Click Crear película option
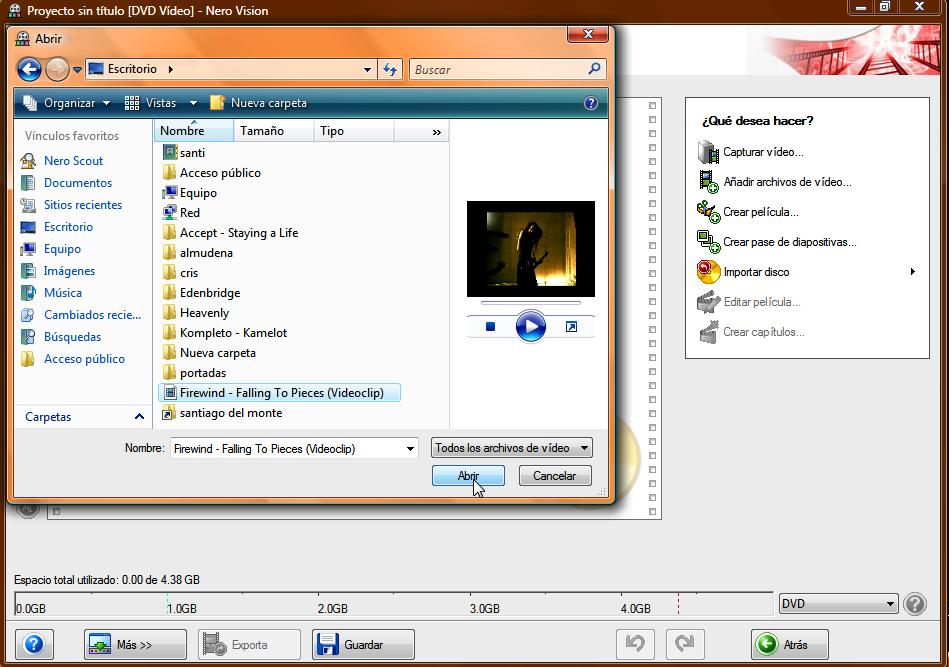 click(748, 212)
